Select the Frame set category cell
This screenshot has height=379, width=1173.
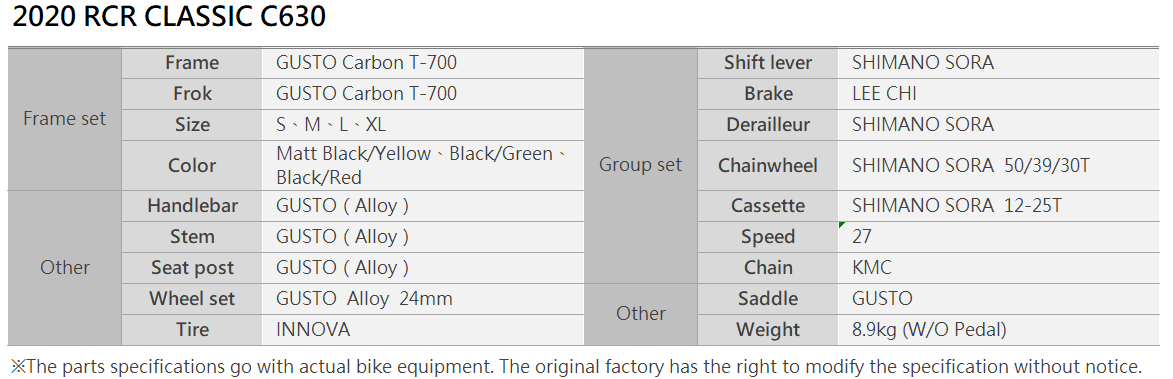[65, 119]
